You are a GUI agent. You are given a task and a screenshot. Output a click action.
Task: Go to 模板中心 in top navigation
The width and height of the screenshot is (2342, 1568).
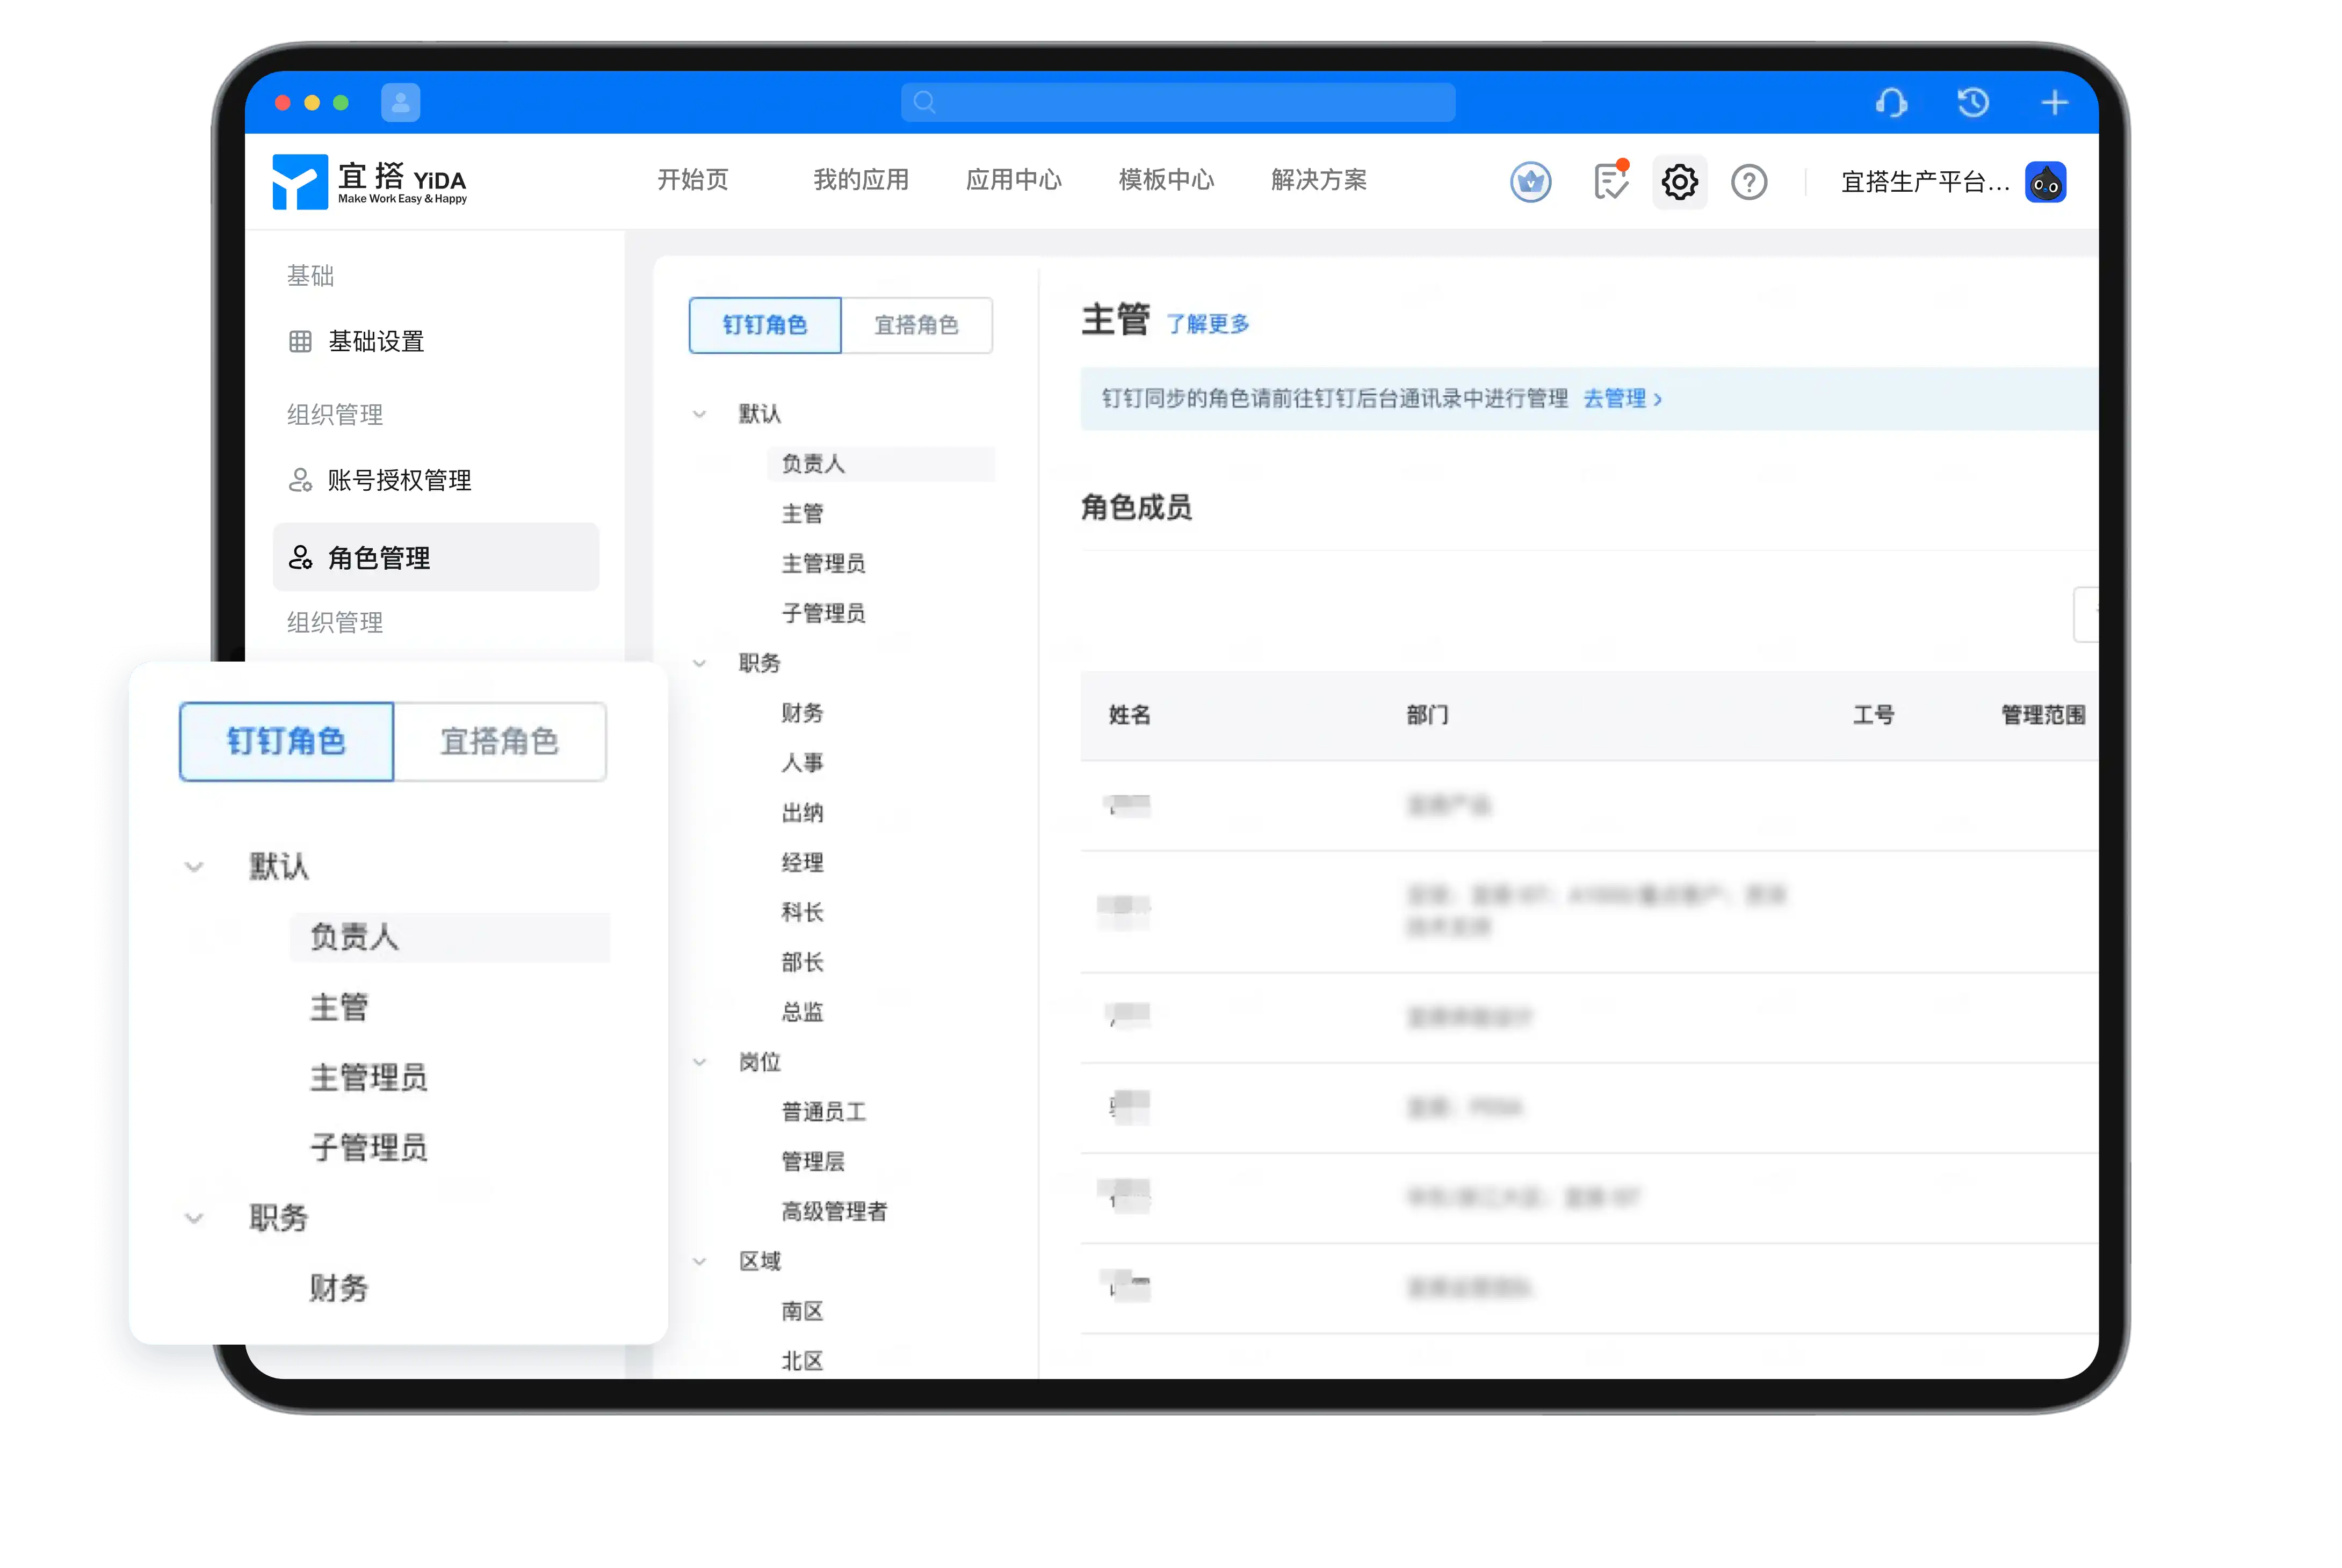[1166, 180]
